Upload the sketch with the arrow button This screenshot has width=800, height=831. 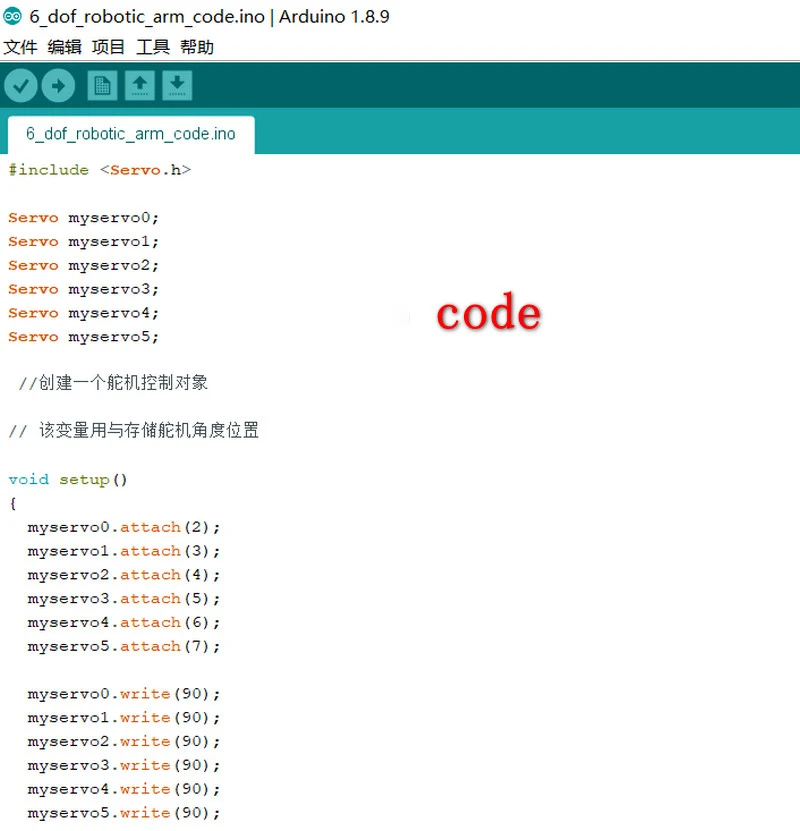click(58, 86)
